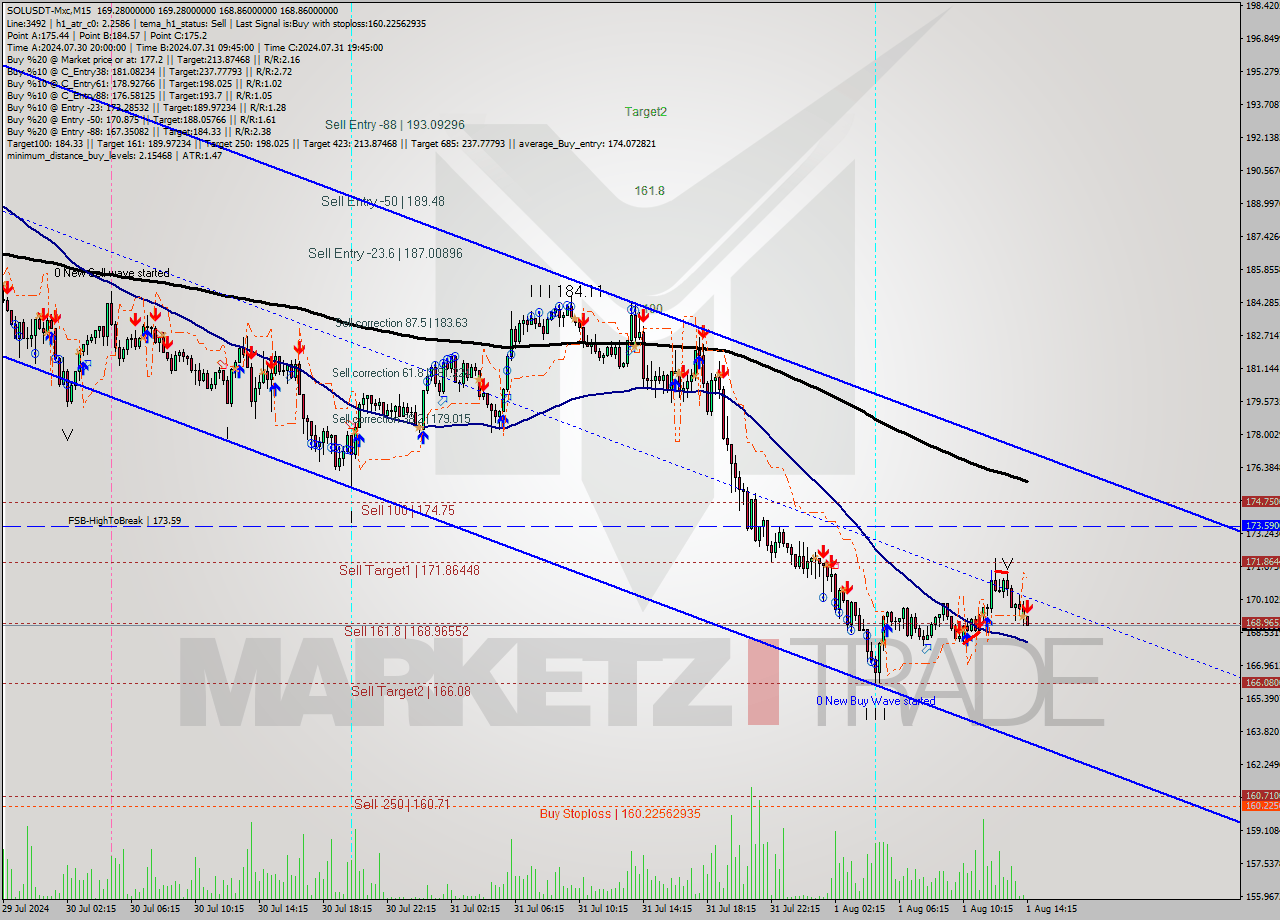
Task: Click the '1 Aug 14:15' time axis label
Action: [1051, 910]
